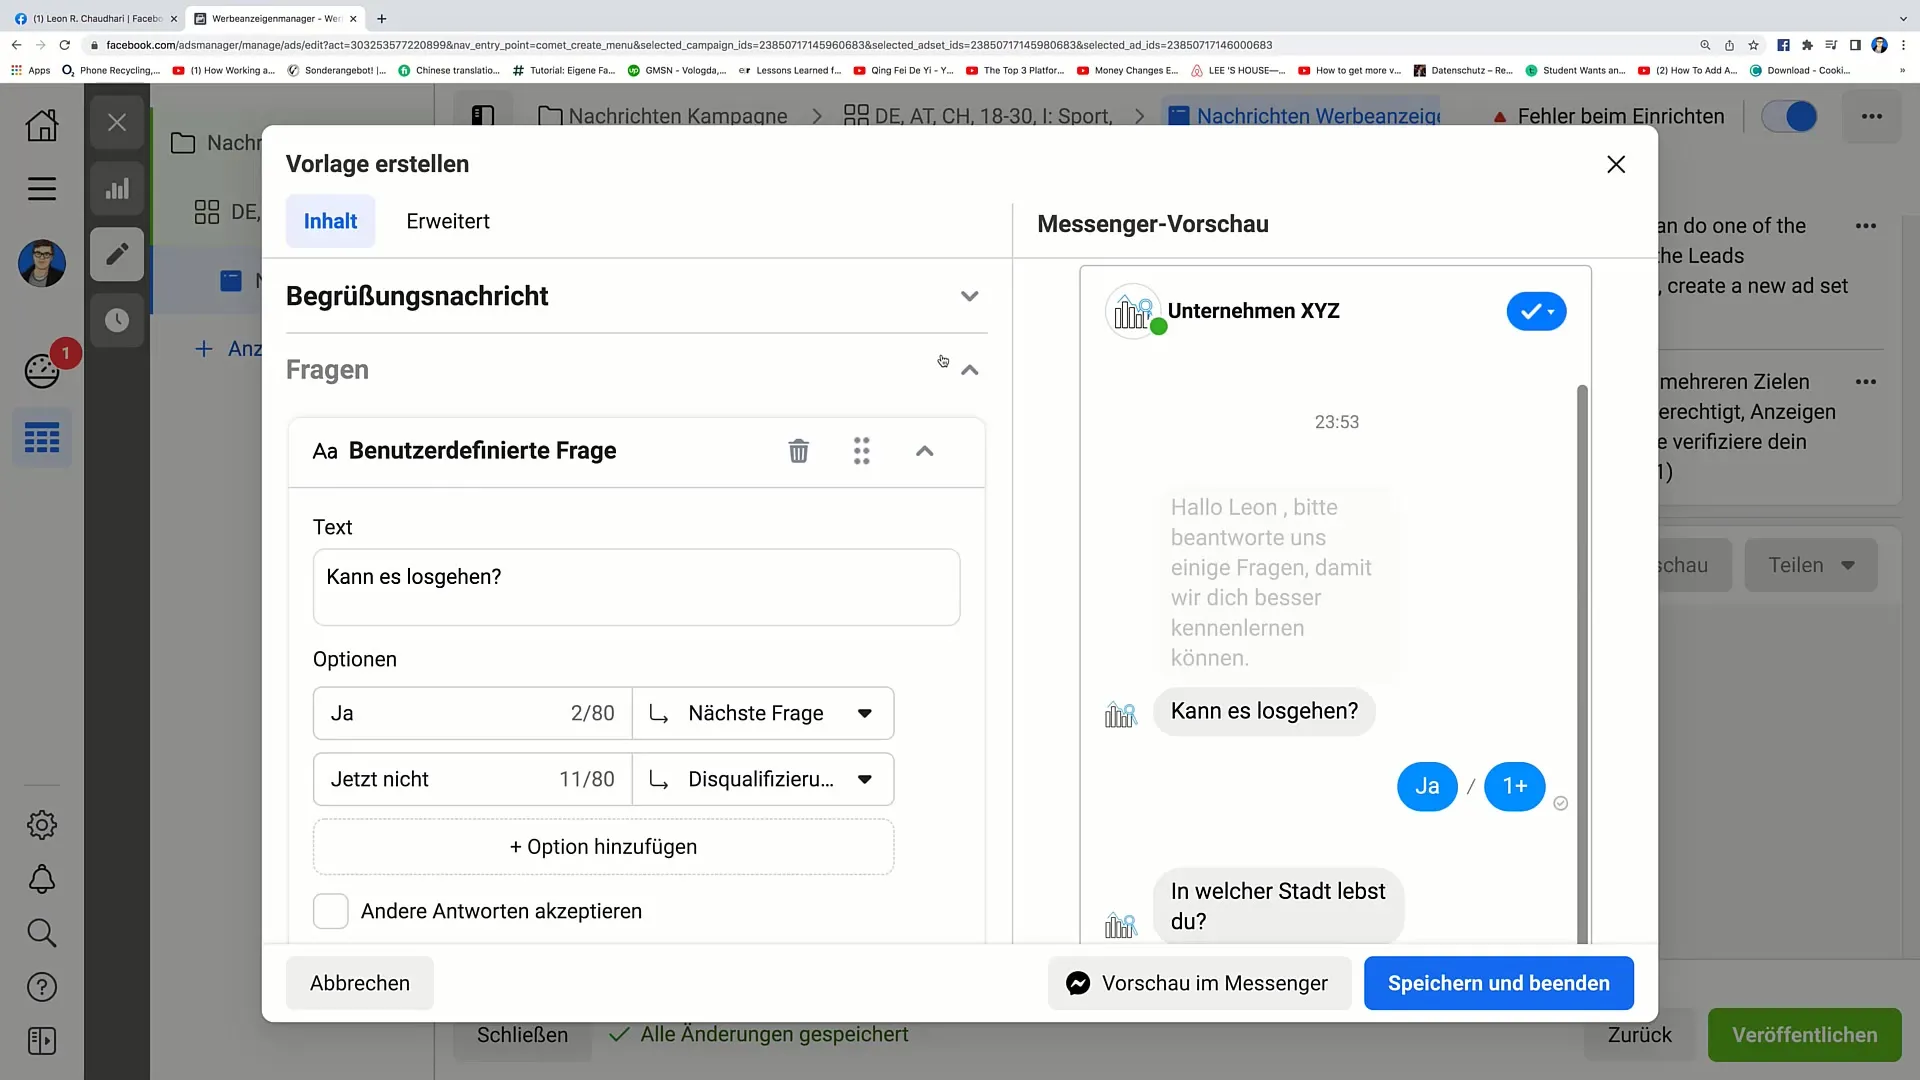Click the Kann es losgehen text input field
Viewport: 1920px width, 1080px height.
[638, 585]
